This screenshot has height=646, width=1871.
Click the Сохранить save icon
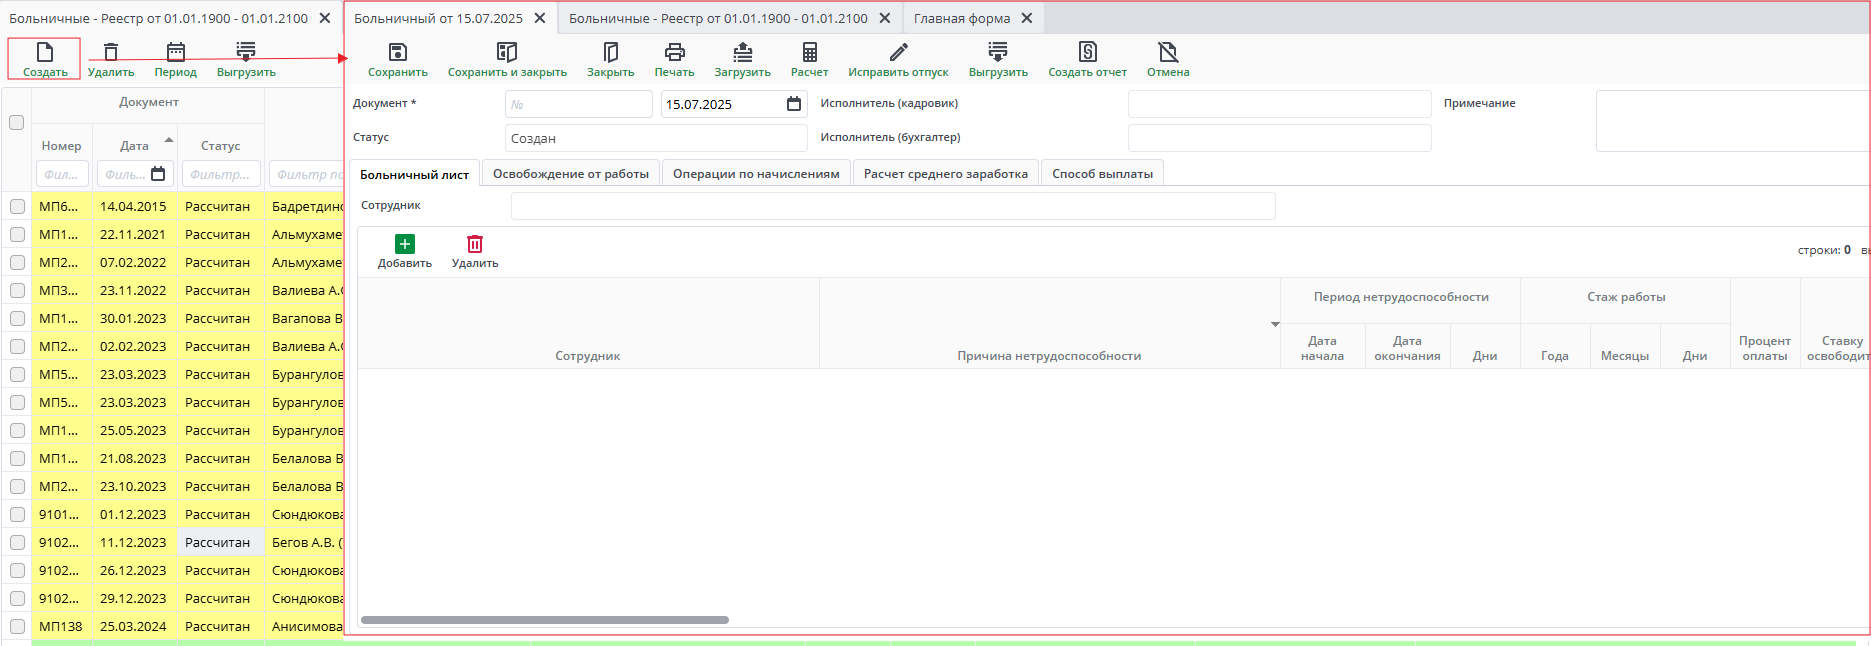(x=397, y=53)
